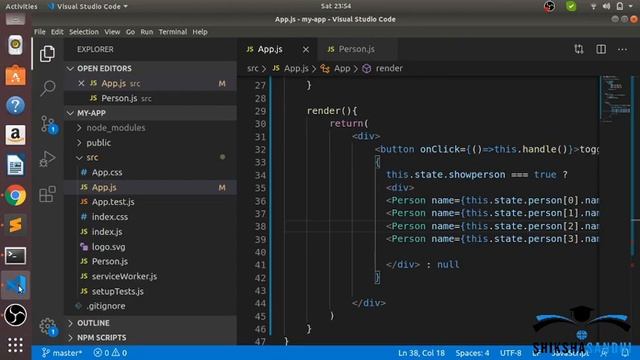The height and width of the screenshot is (360, 640).
Task: Click the code minimap preview
Action: 616,98
